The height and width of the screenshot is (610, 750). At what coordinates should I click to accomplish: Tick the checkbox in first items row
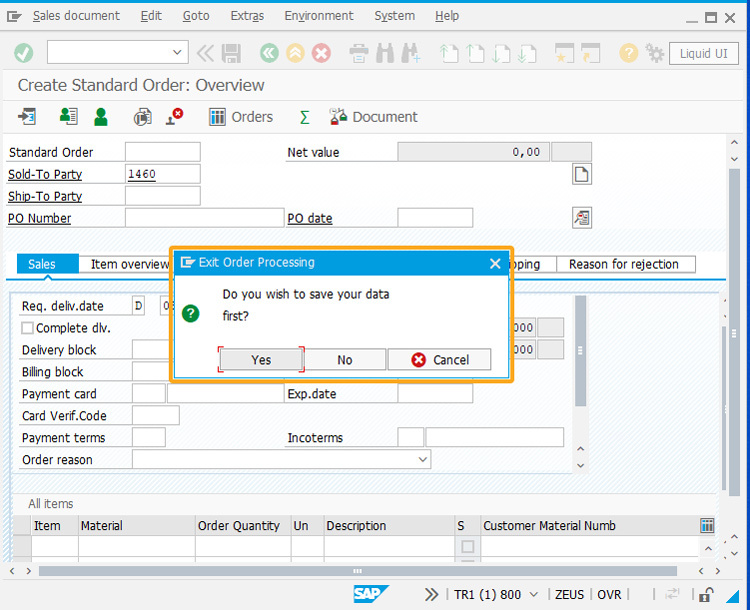point(467,546)
